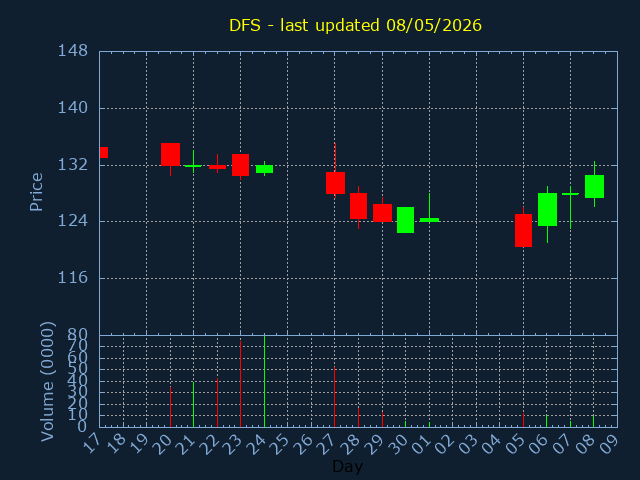Viewport: 640px width, 480px height.
Task: Click the chart title 'DFS - last updated 08/05/2026'
Action: [x=355, y=25]
